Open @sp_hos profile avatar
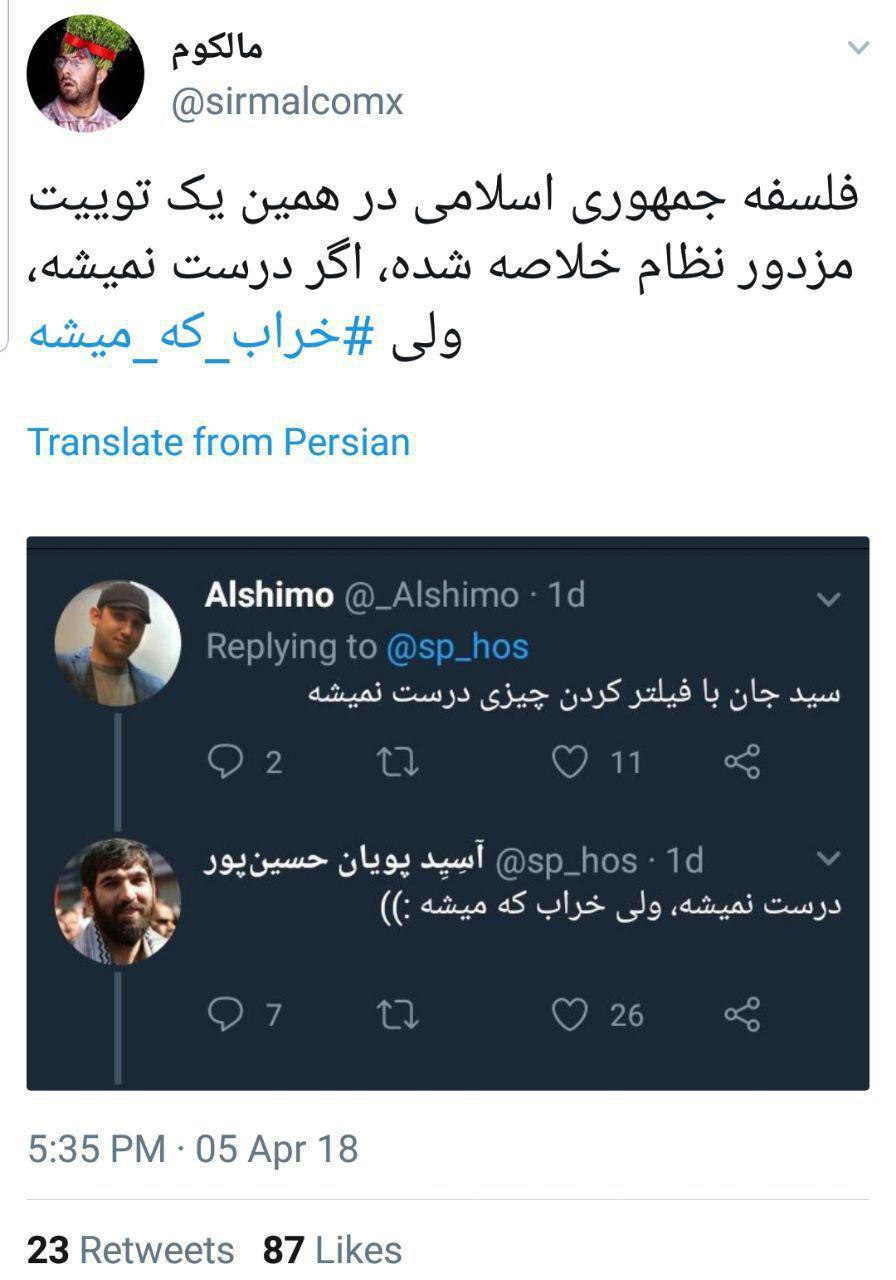This screenshot has height=1280, width=896. 117,901
